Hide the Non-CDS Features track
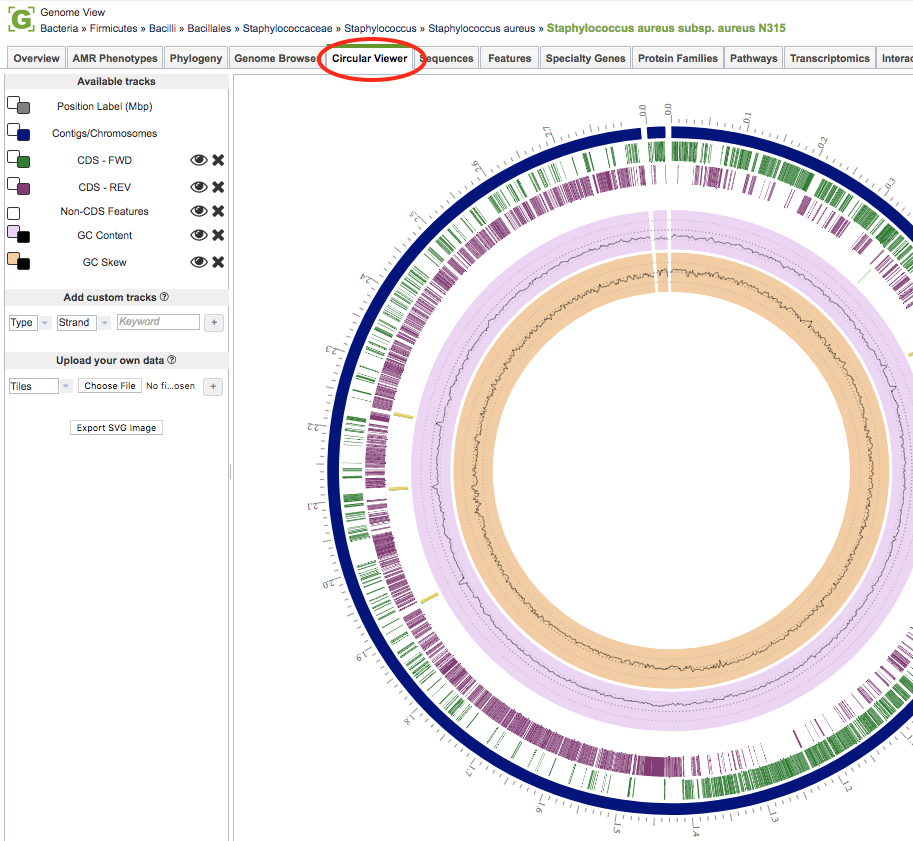 coord(199,211)
